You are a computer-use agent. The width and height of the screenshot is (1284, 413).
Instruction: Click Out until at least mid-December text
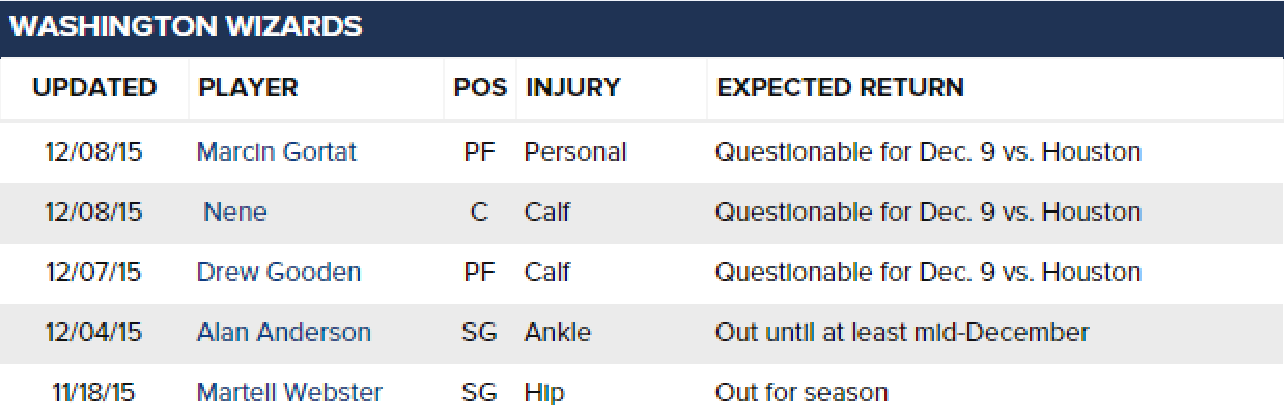902,332
